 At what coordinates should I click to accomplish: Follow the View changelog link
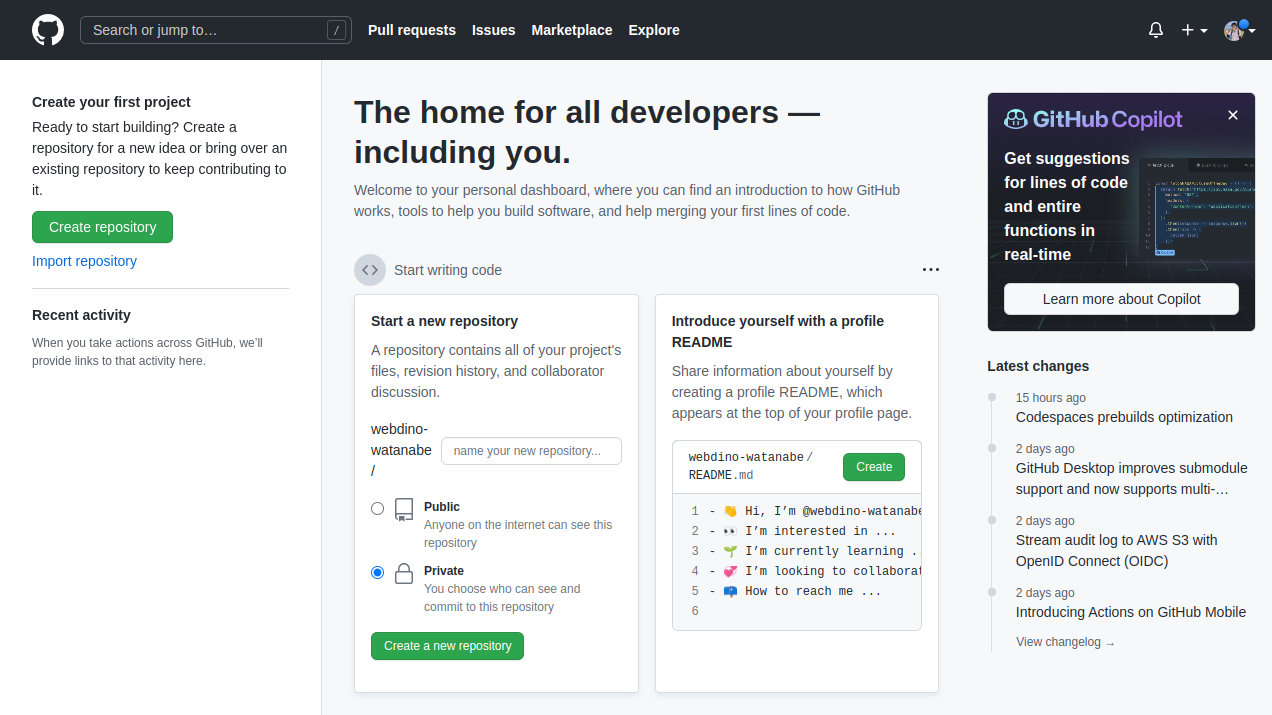pos(1065,642)
